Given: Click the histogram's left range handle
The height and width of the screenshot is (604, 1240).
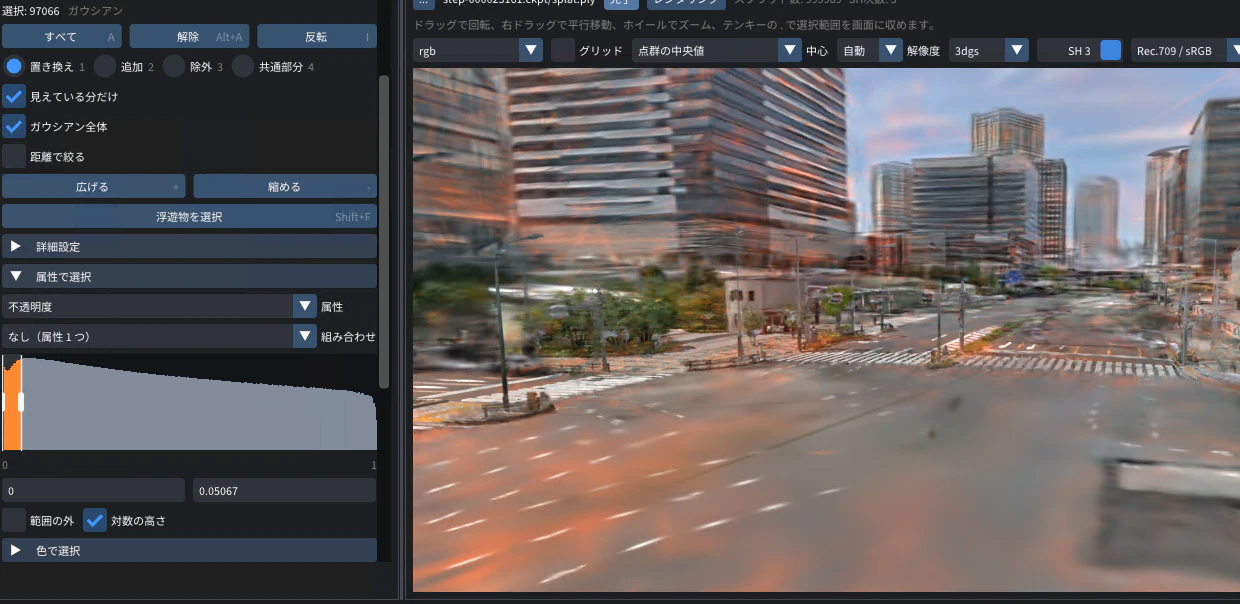Looking at the screenshot, I should pos(3,402).
